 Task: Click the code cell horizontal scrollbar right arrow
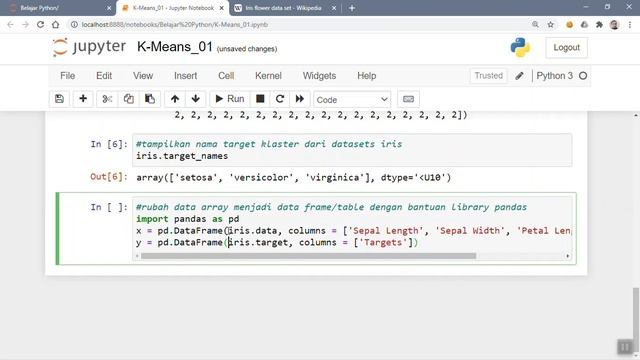567,256
